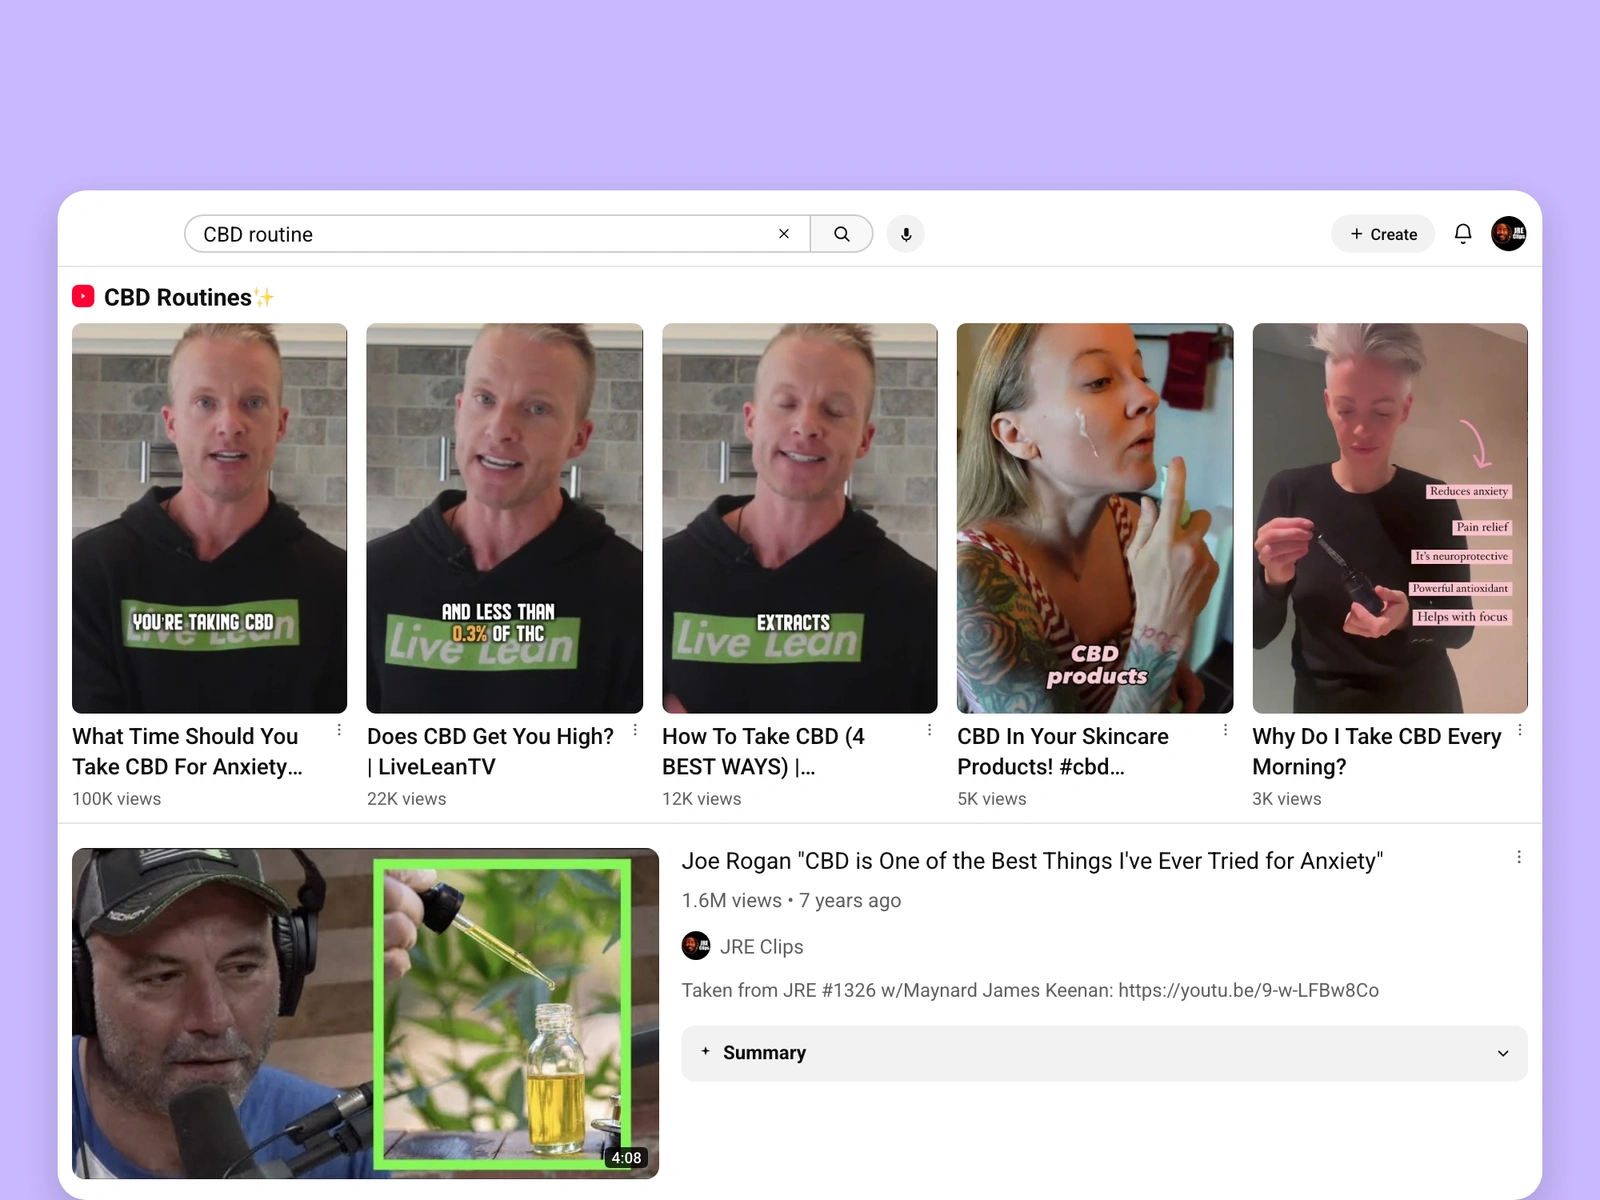
Task: Open the CBD skincare products short thumbnail
Action: [1095, 518]
